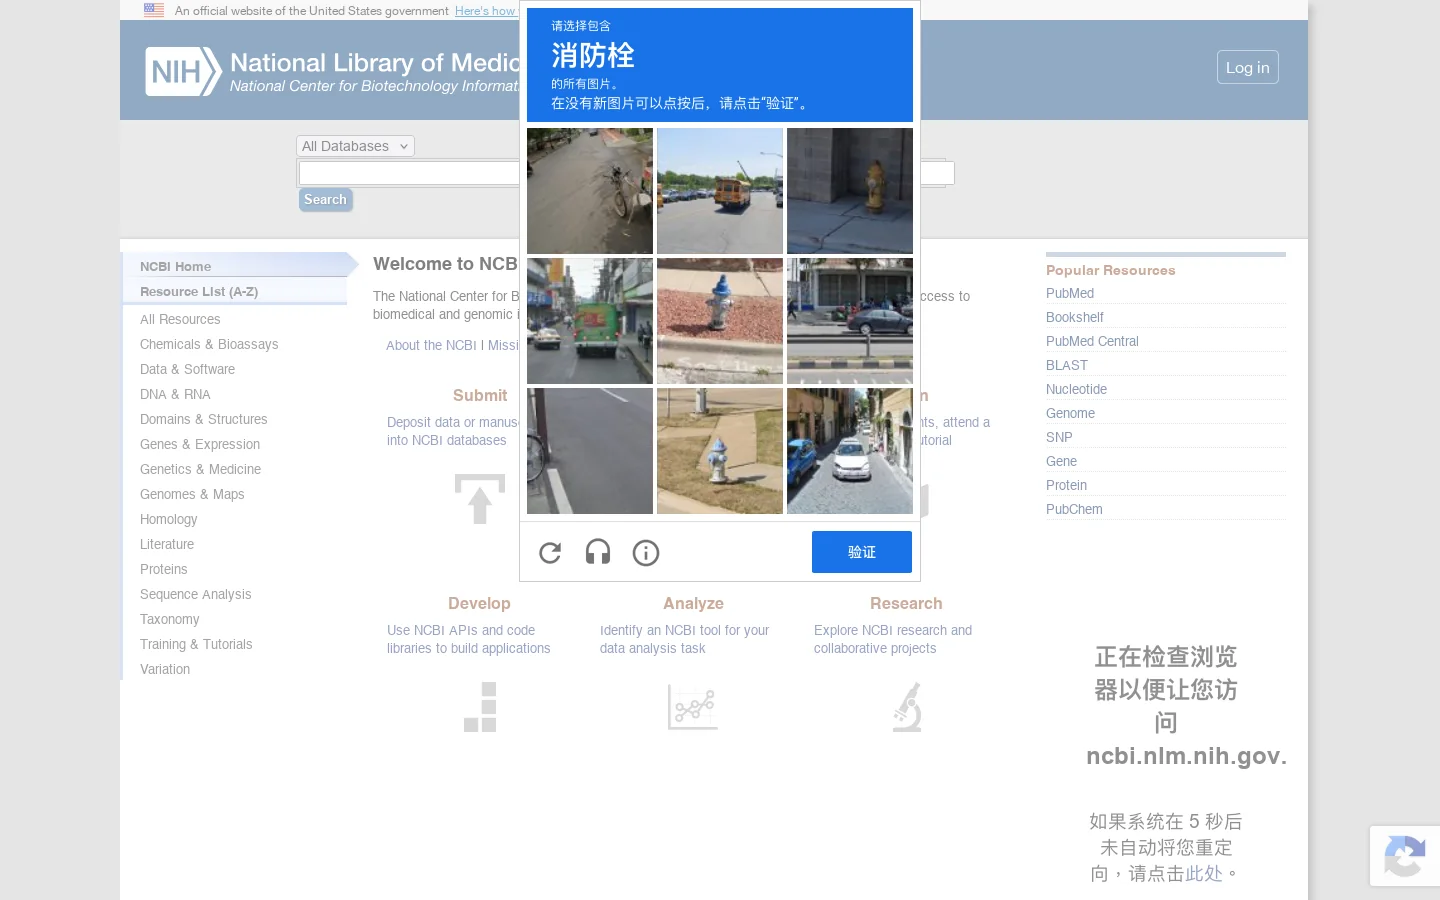Click the Submit upload arrow icon
The image size is (1440, 900).
480,498
